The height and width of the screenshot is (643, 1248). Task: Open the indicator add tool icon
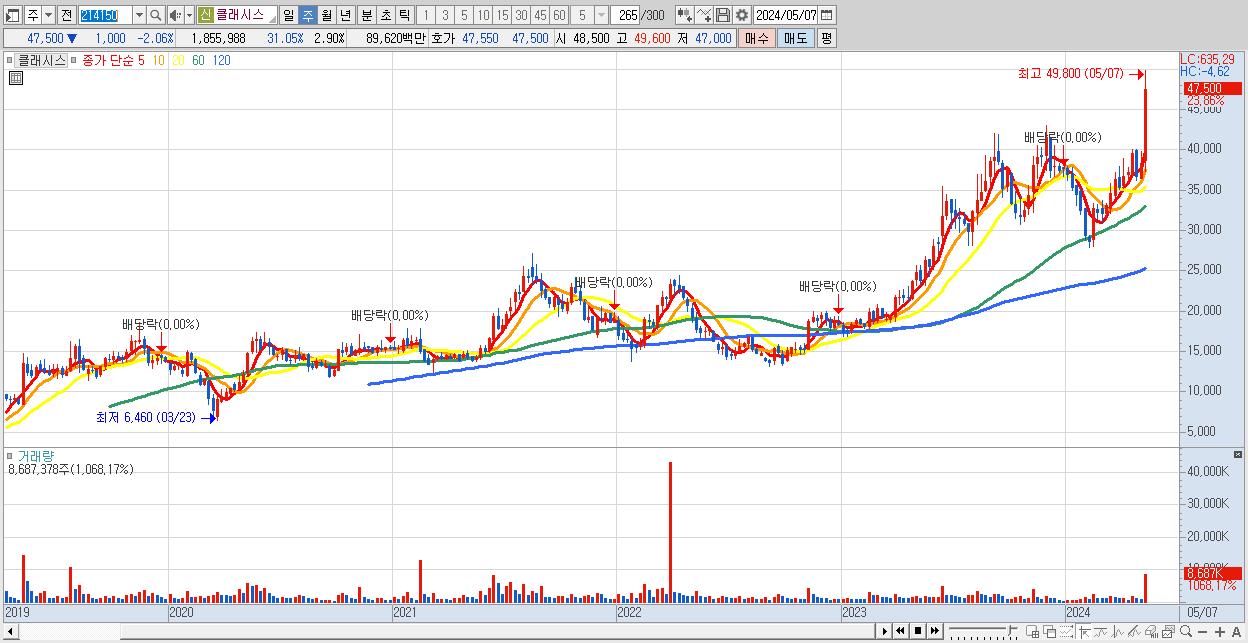tap(684, 15)
